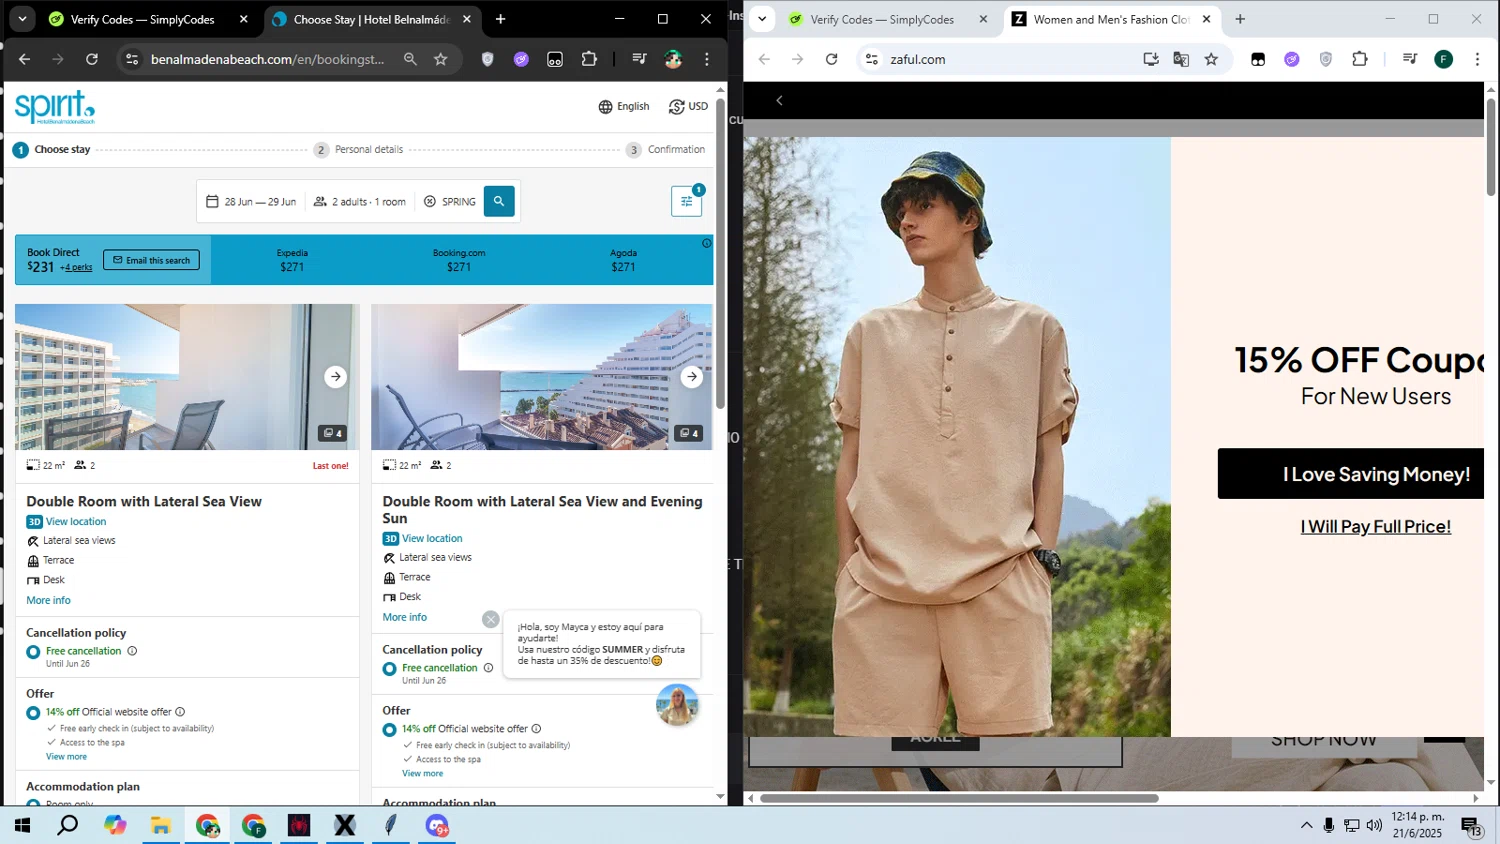The height and width of the screenshot is (844, 1500).
Task: Open View location for Evening Sun room
Action: tap(432, 539)
